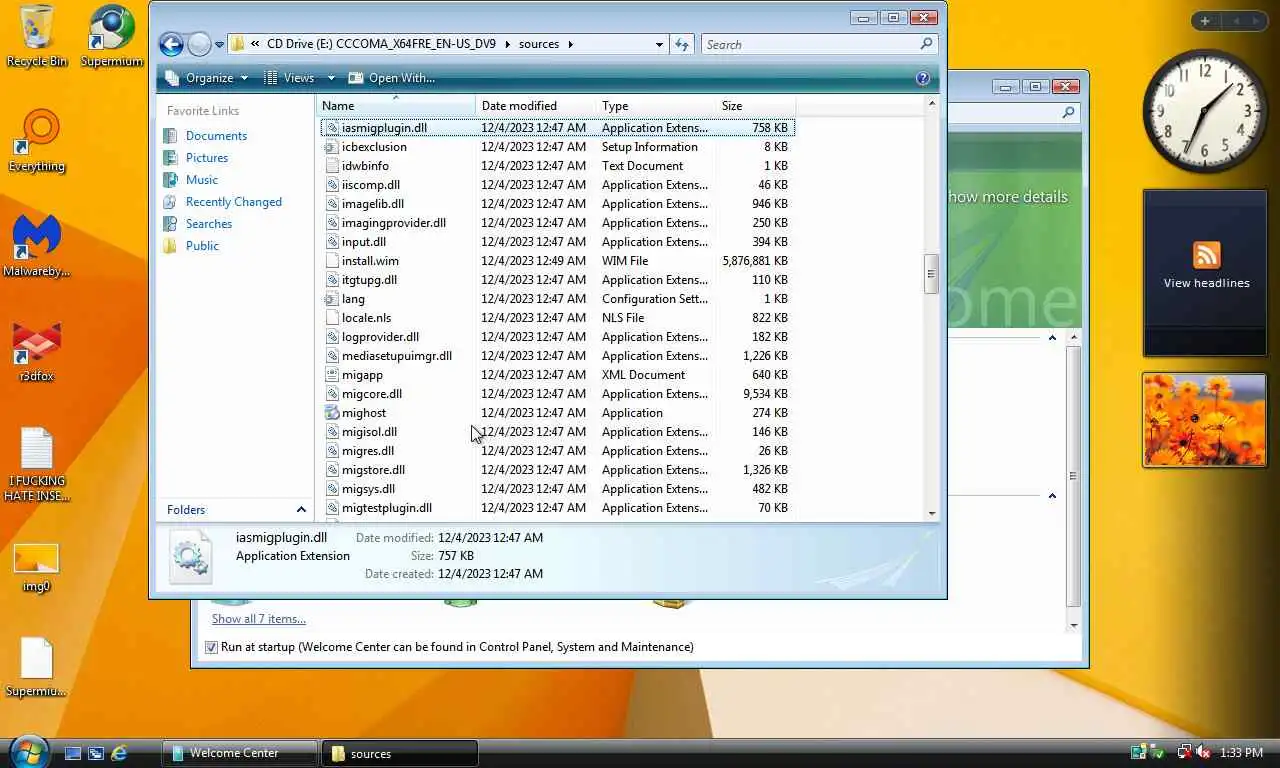This screenshot has height=768, width=1280.
Task: Click sources in the address breadcrumb
Action: click(x=539, y=44)
